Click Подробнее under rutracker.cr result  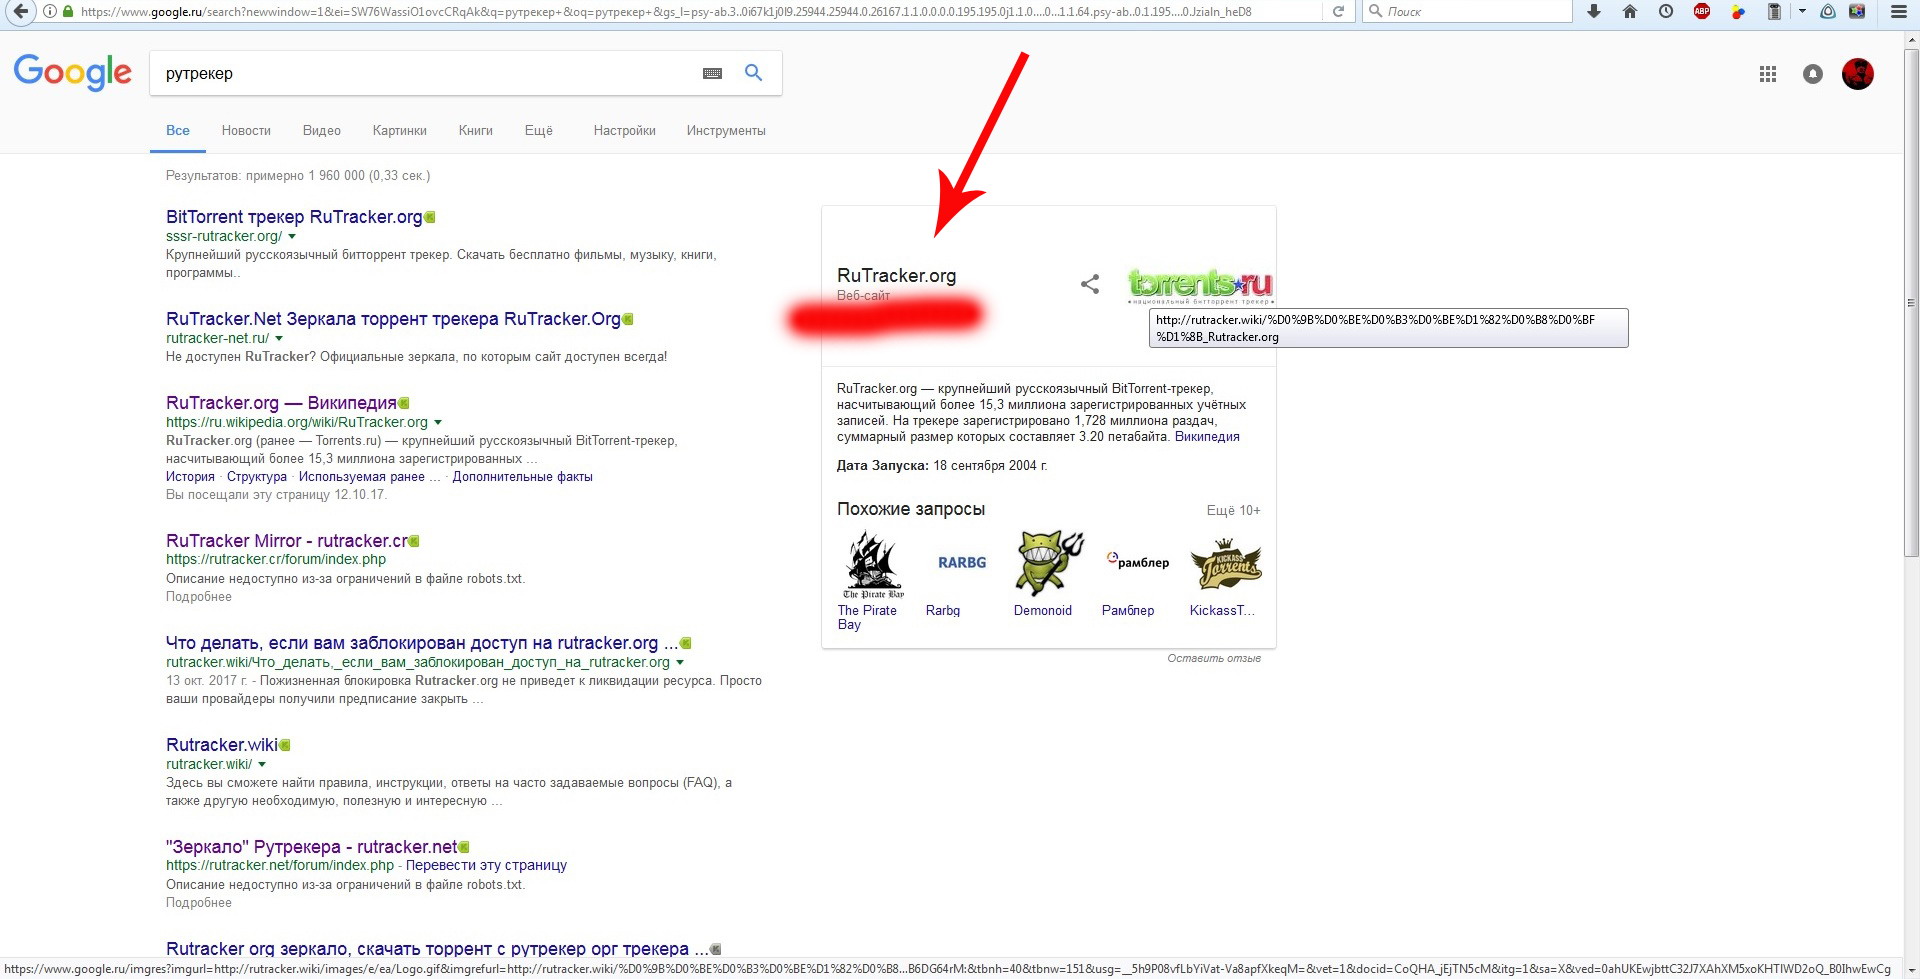[199, 597]
